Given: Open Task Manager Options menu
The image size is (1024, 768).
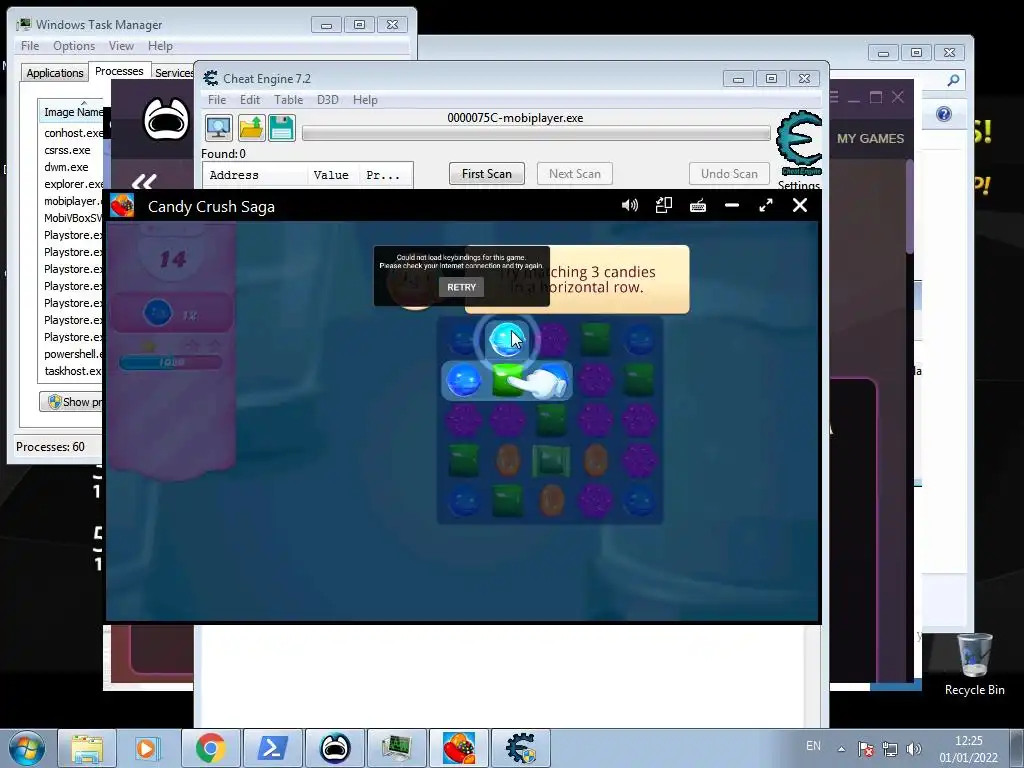Looking at the screenshot, I should pyautogui.click(x=74, y=46).
